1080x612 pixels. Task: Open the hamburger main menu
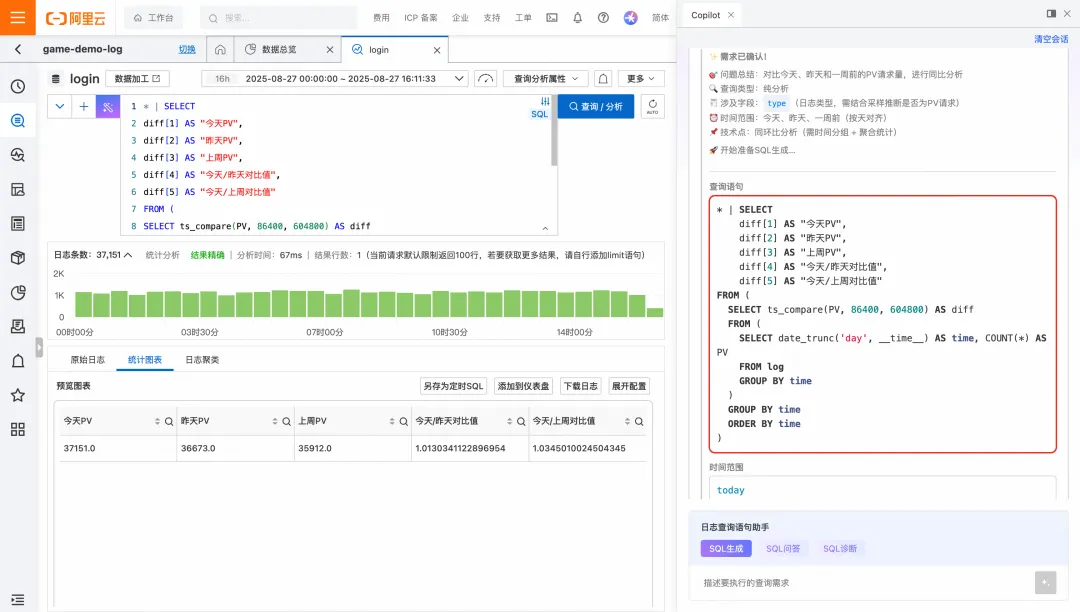click(x=17, y=17)
